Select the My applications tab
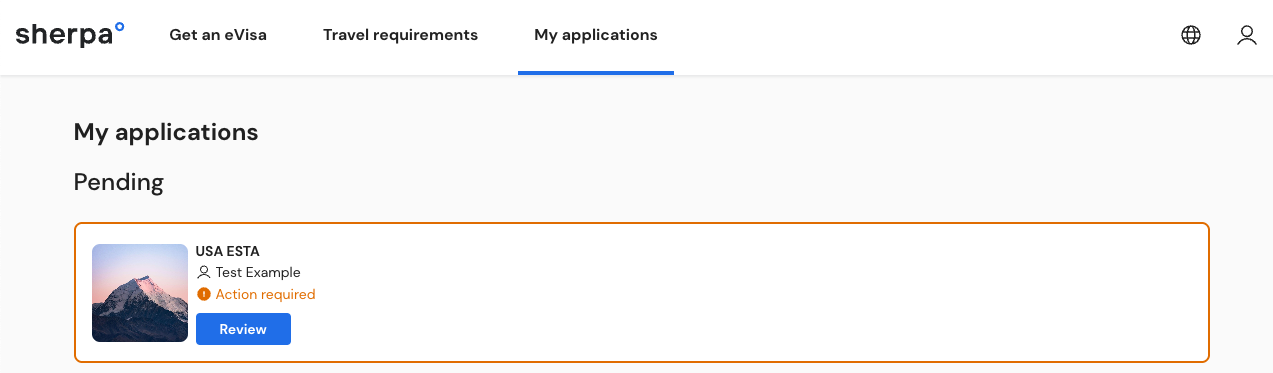1273x373 pixels. pyautogui.click(x=596, y=35)
